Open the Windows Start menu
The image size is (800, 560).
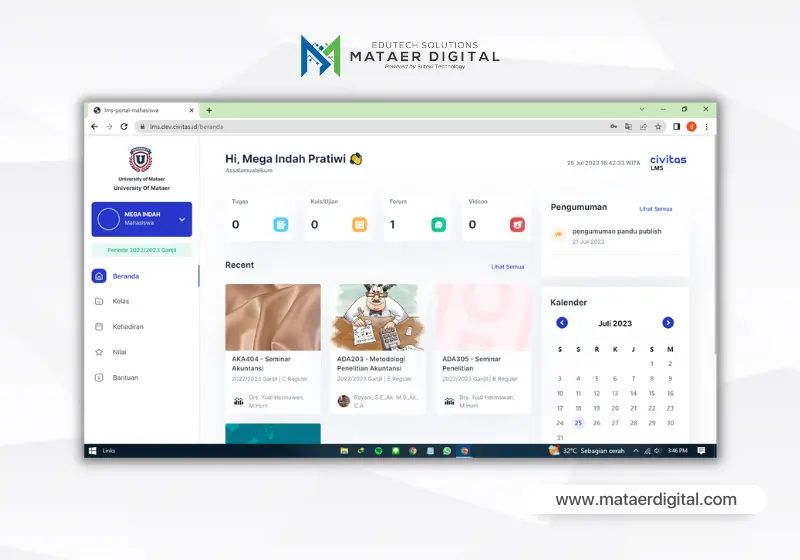(92, 451)
